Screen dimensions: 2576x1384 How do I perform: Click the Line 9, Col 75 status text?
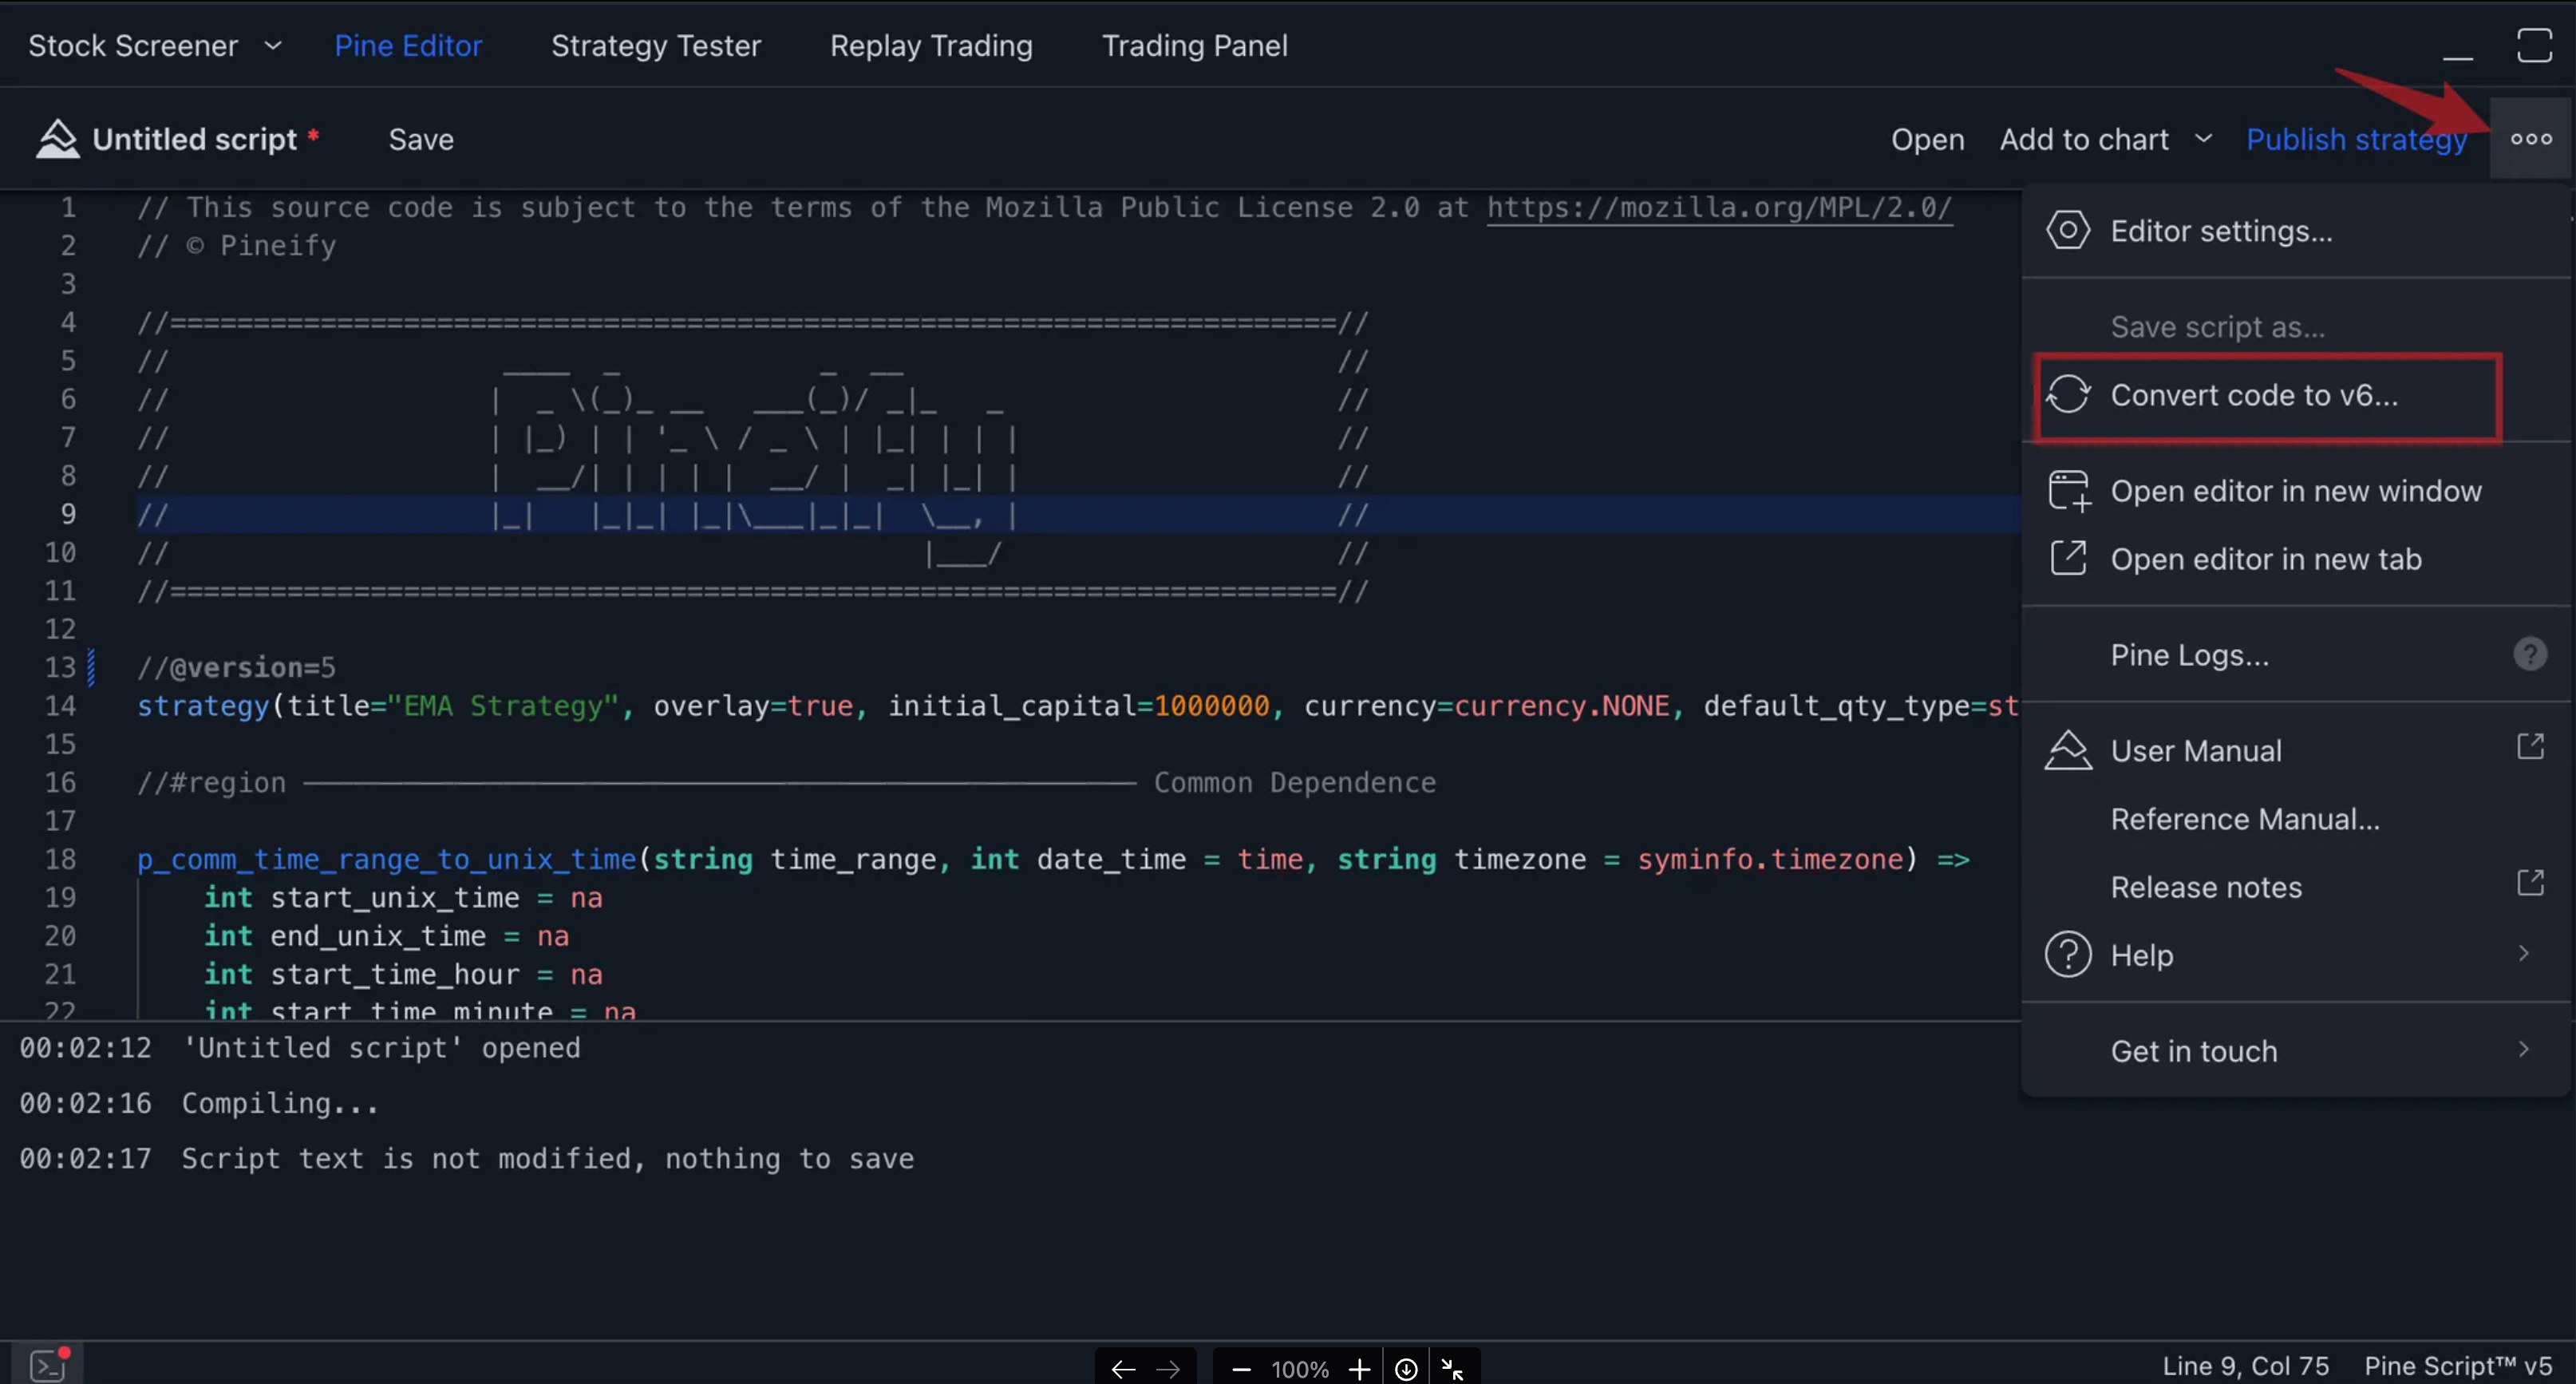coord(2245,1366)
